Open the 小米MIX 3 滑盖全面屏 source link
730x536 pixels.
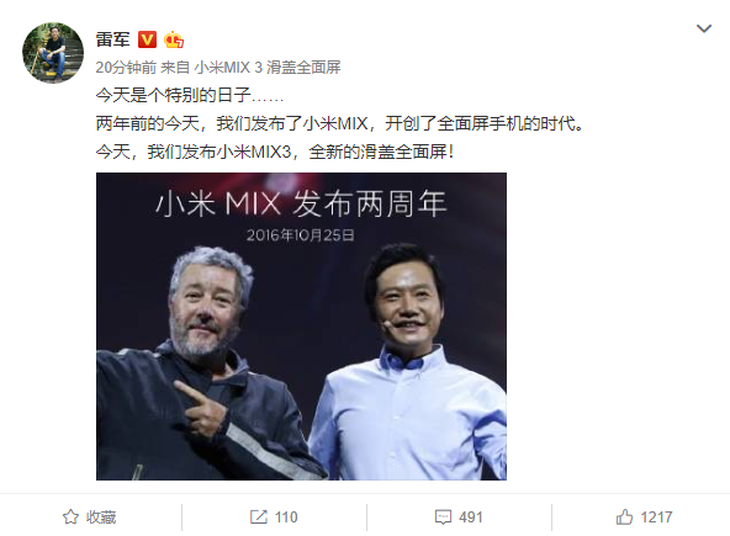click(267, 68)
